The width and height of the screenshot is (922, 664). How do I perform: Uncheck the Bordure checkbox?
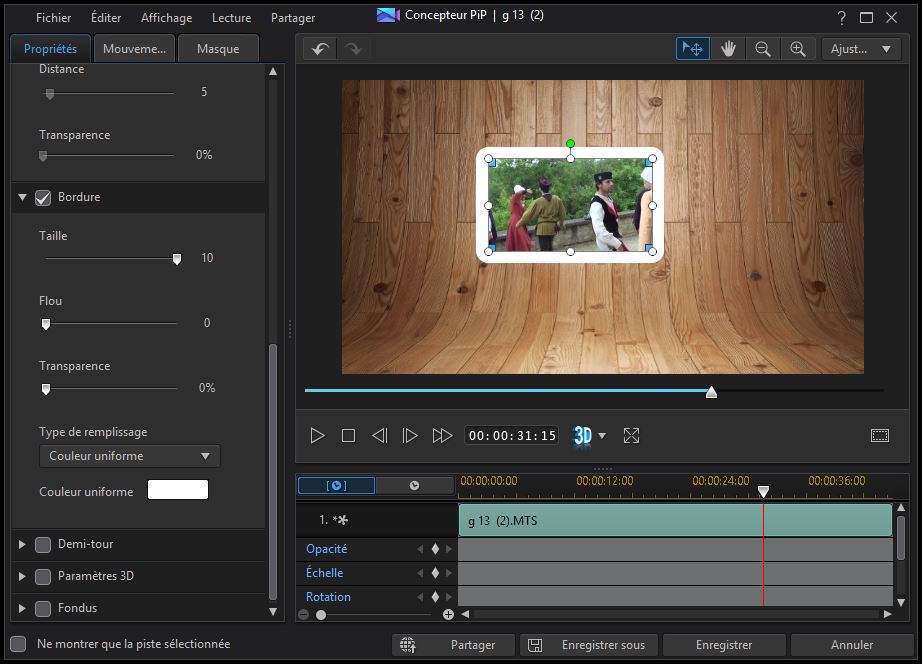click(x=43, y=198)
